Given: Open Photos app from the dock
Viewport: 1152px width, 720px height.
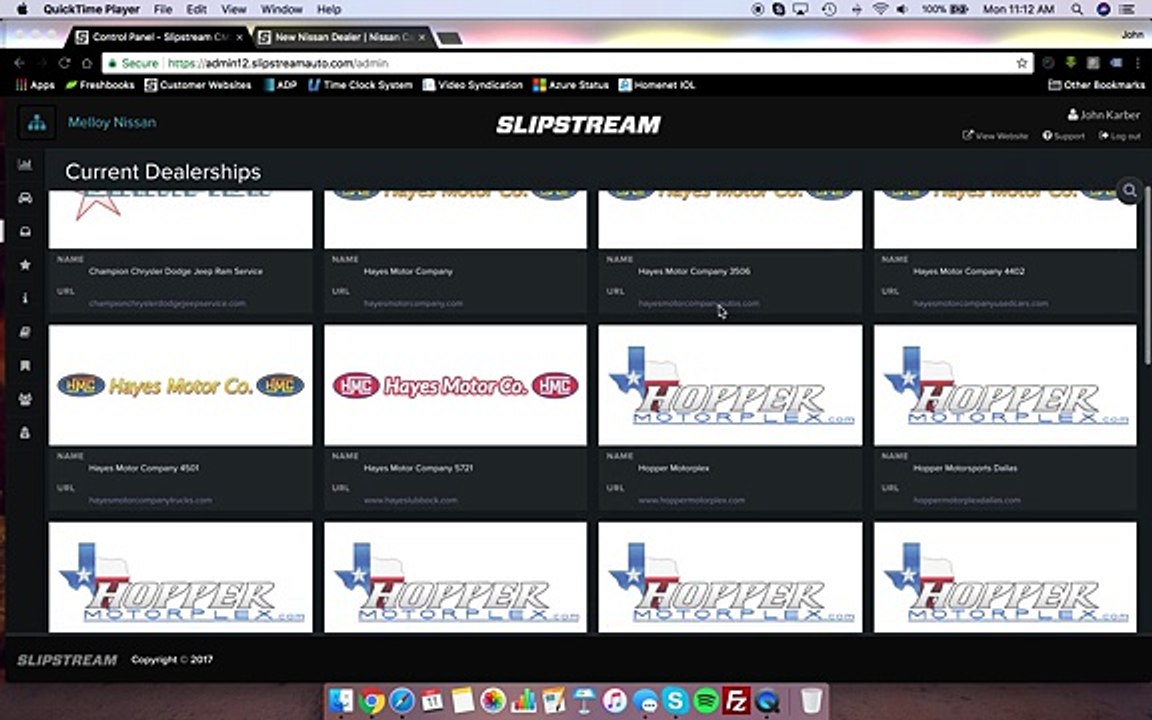Looking at the screenshot, I should tap(493, 700).
